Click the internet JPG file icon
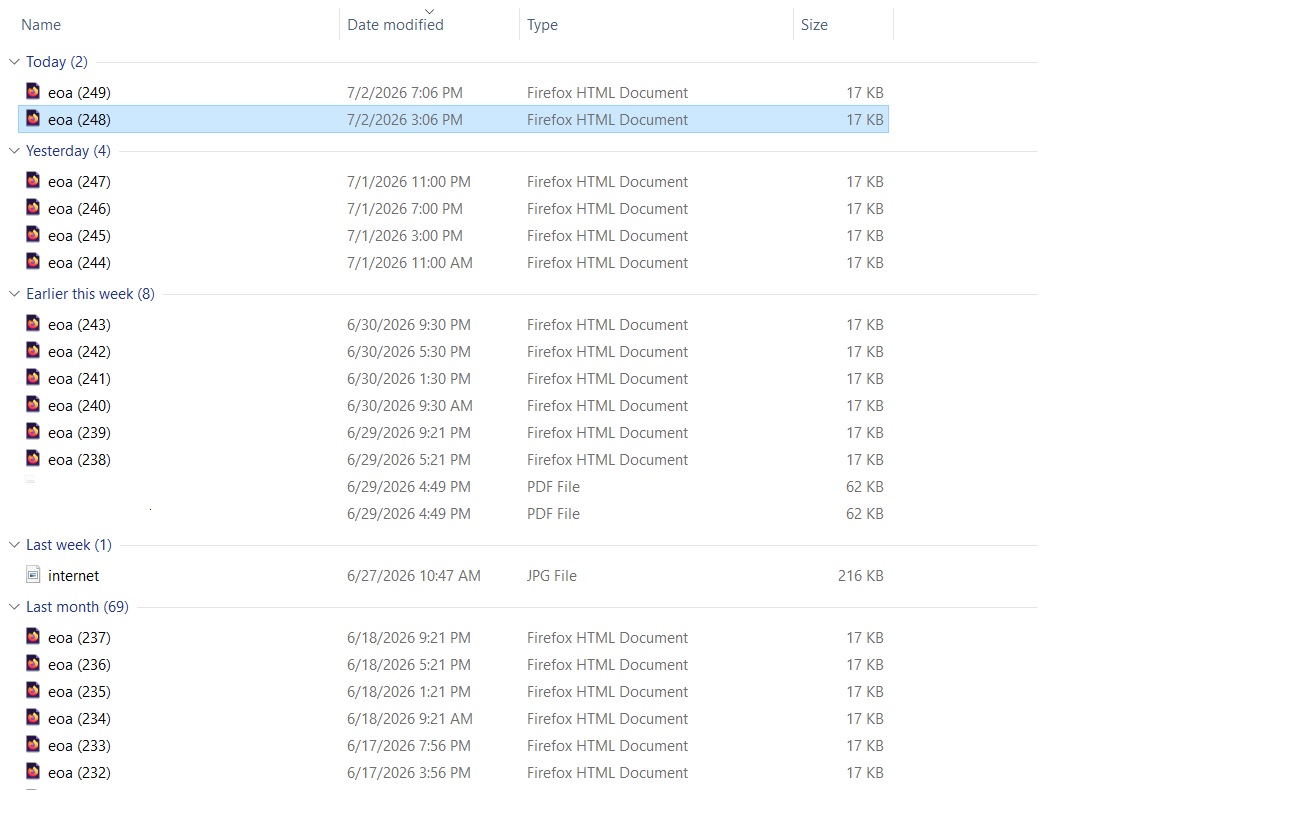This screenshot has width=1293, height=817. (x=33, y=575)
